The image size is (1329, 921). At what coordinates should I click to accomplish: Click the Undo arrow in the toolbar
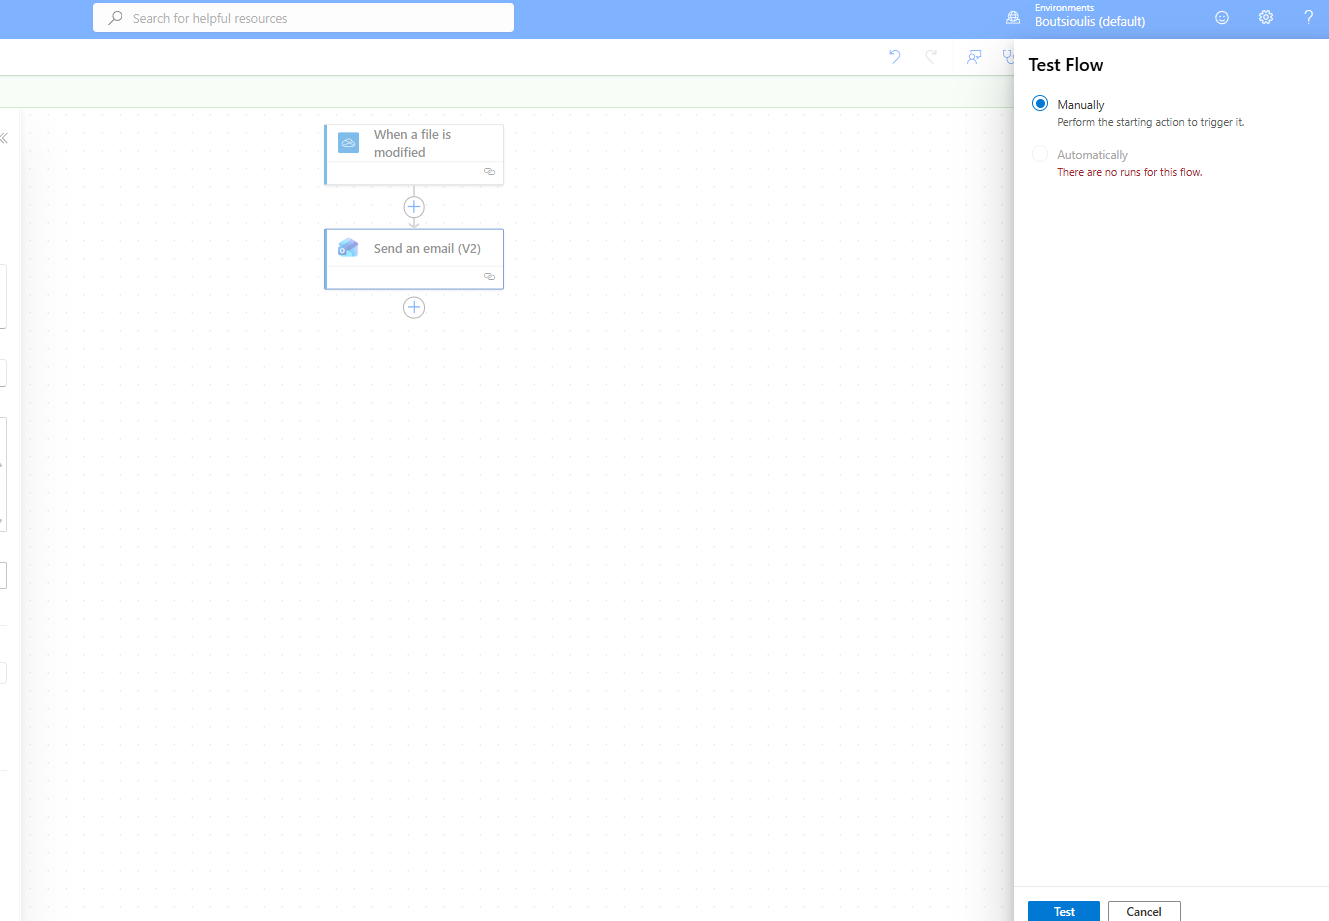pyautogui.click(x=894, y=57)
